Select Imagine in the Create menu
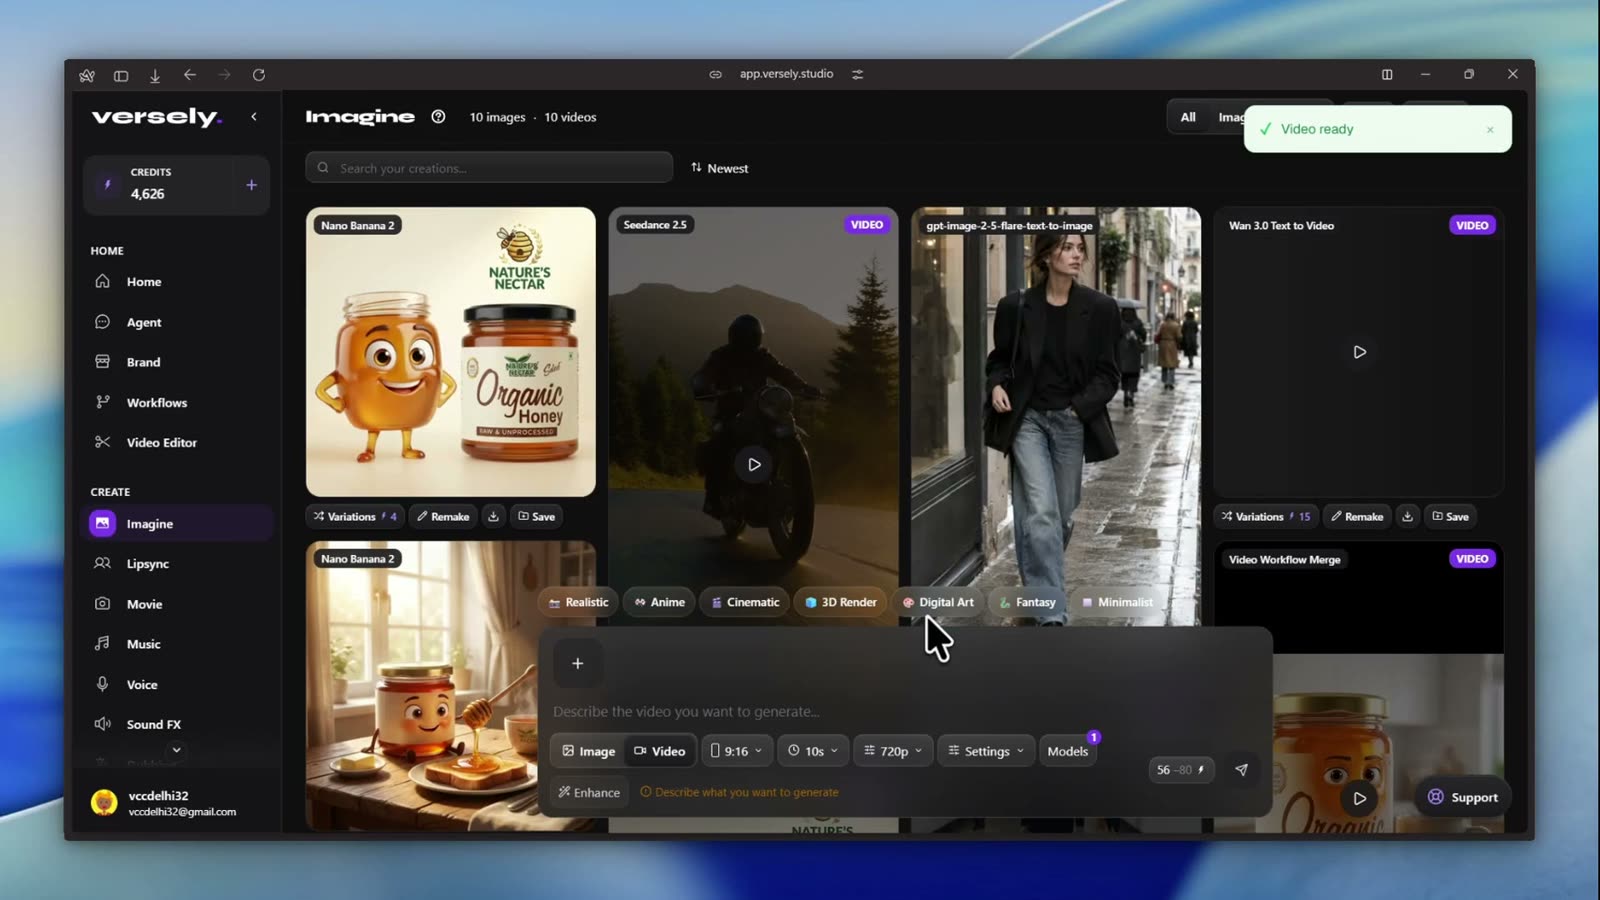The height and width of the screenshot is (900, 1600). (x=176, y=523)
